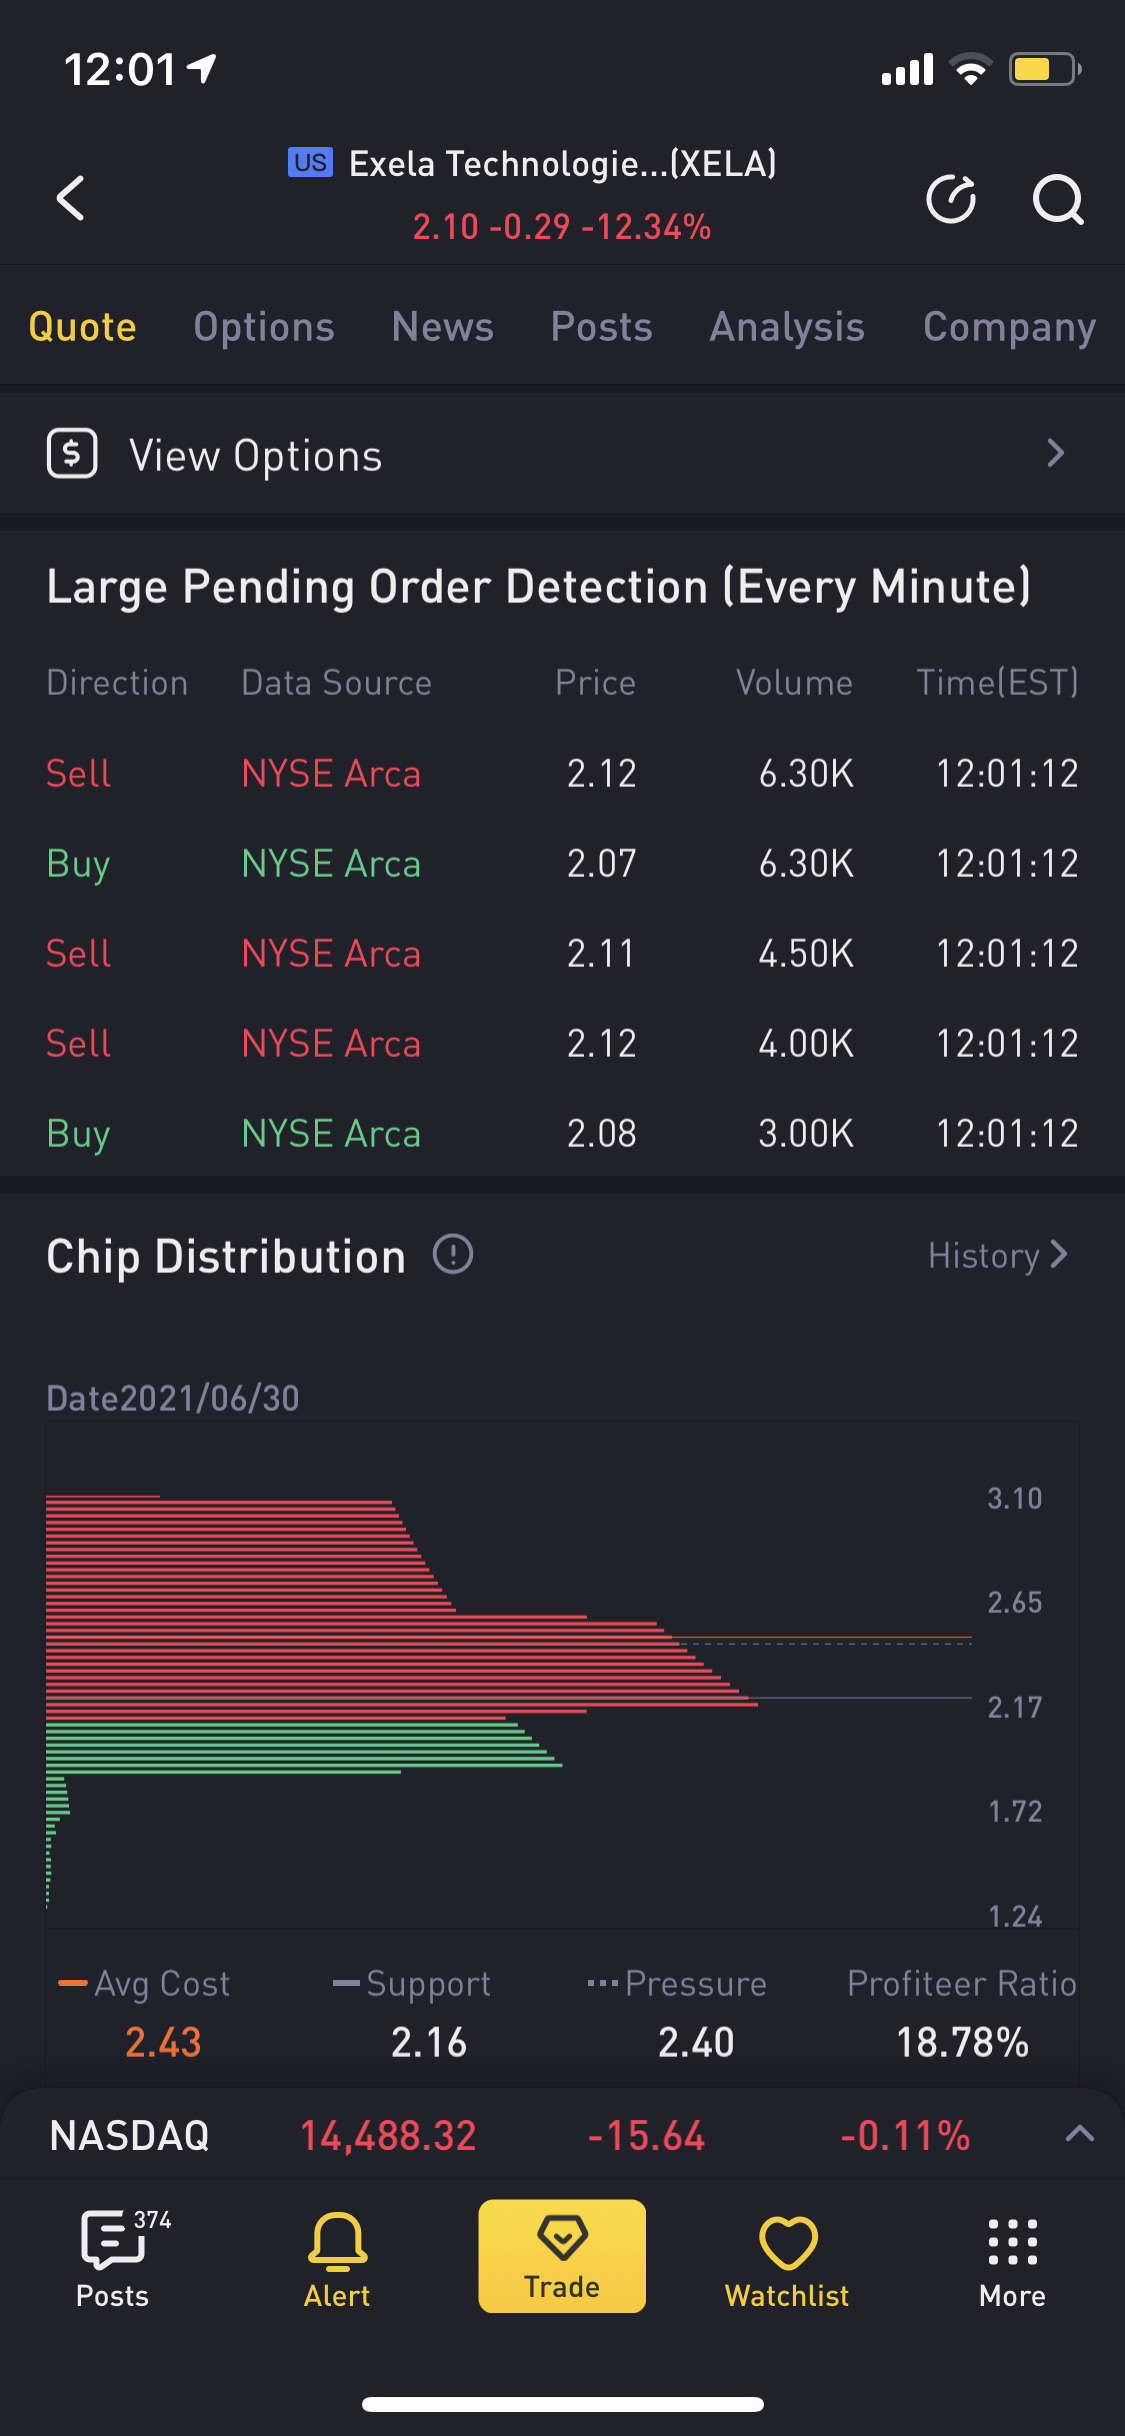Open the Company tab
The height and width of the screenshot is (2436, 1125).
pos(1008,327)
